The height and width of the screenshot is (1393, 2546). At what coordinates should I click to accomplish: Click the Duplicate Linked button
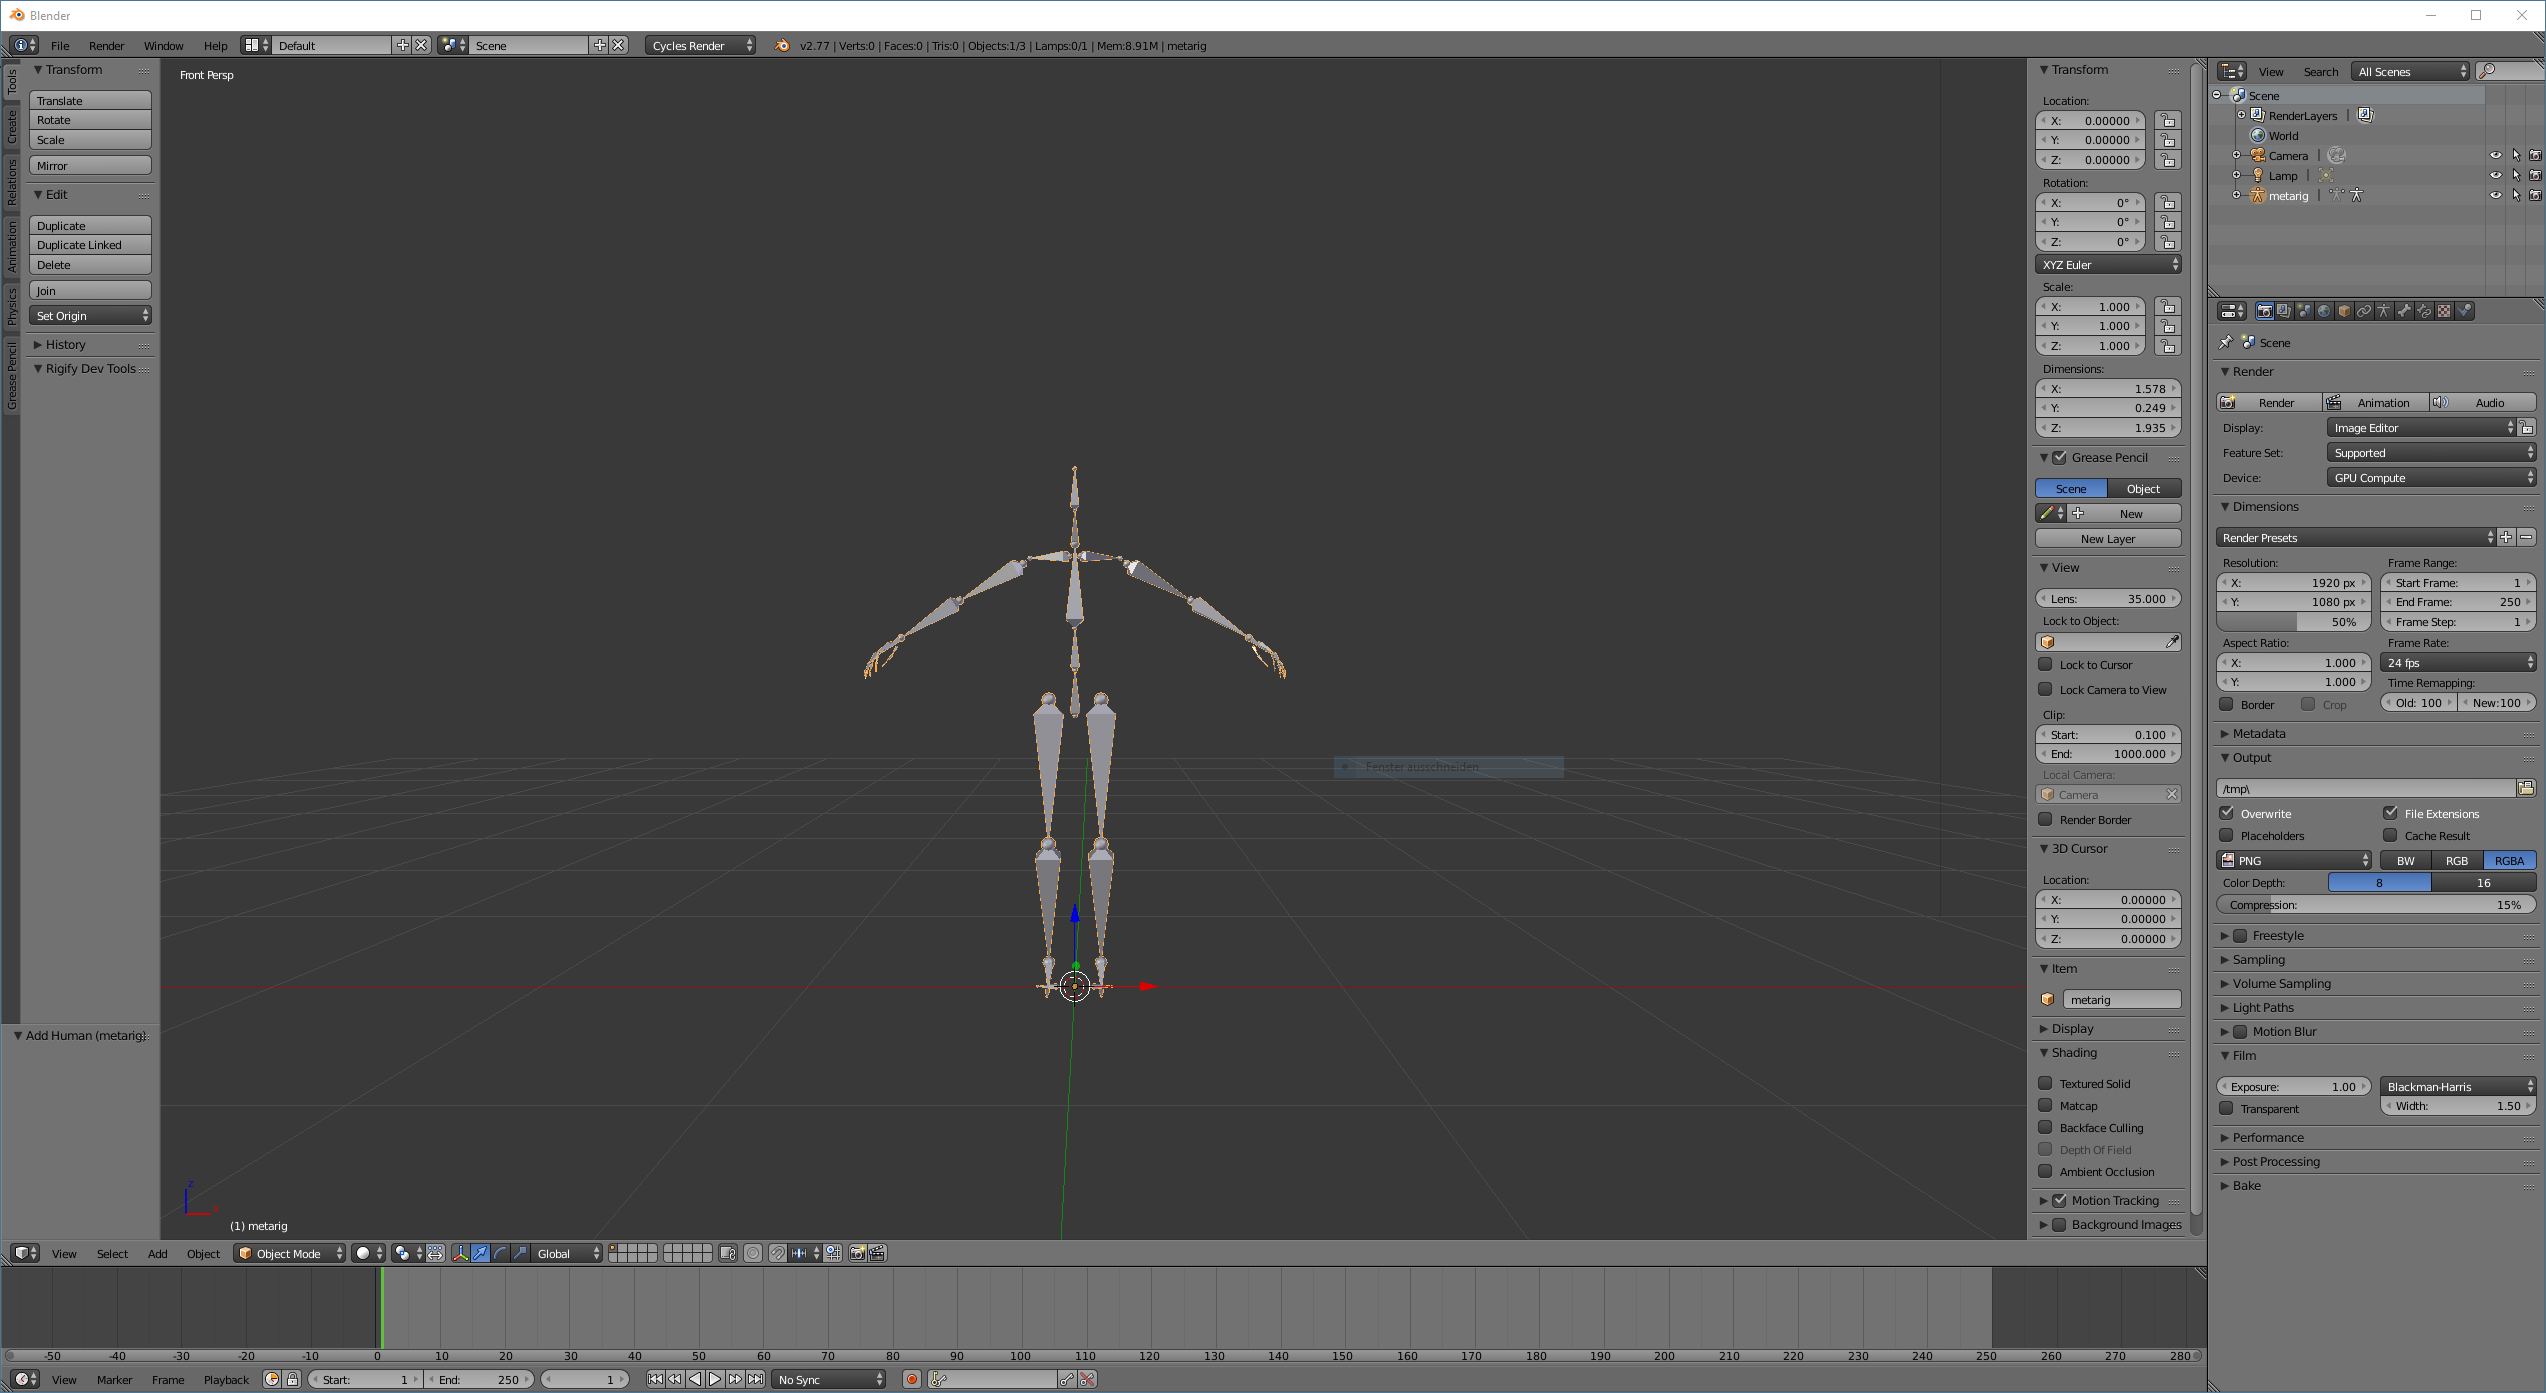(x=90, y=245)
